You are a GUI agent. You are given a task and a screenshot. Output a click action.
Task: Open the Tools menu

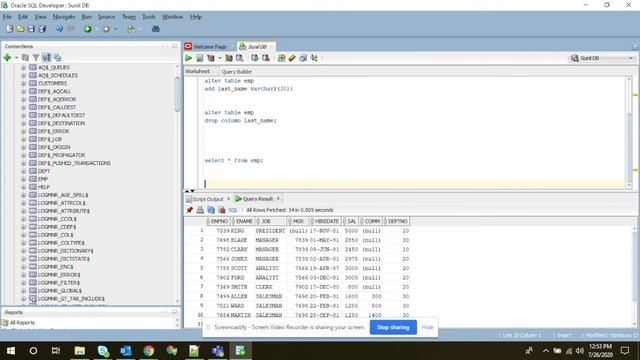point(149,17)
